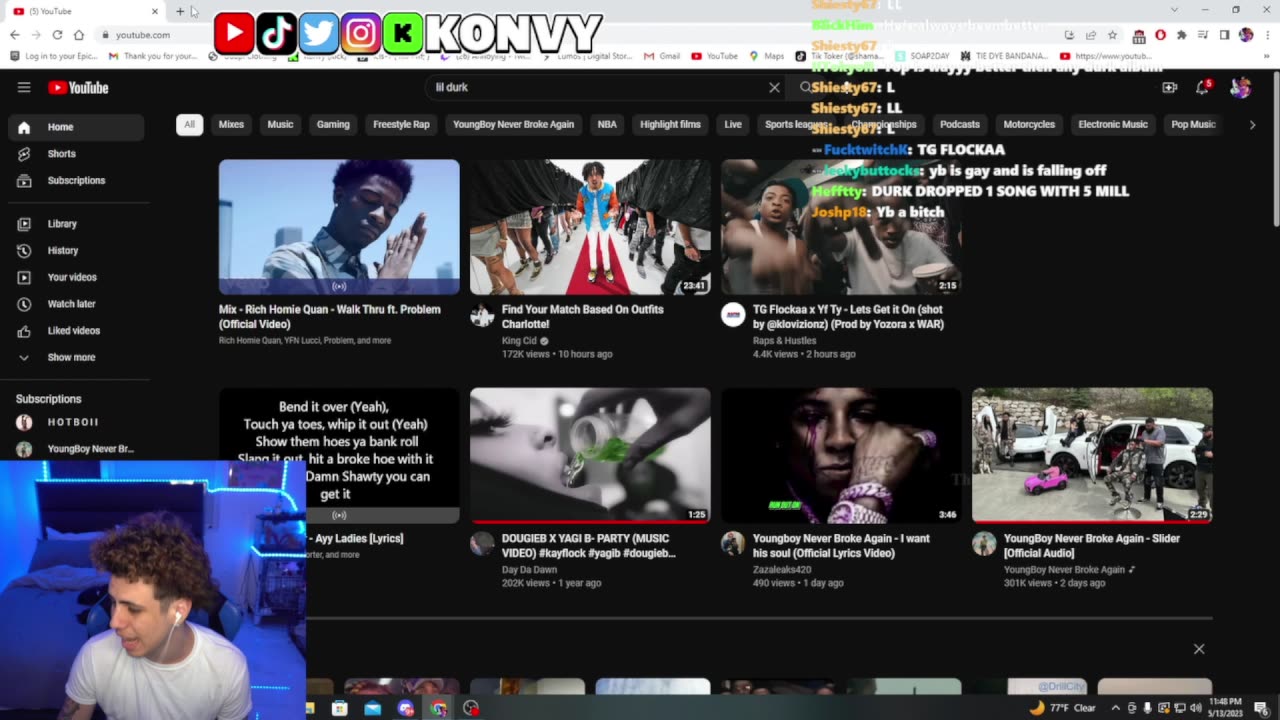Open the SOAP2DAY bookmark
The height and width of the screenshot is (720, 1280).
[x=922, y=56]
